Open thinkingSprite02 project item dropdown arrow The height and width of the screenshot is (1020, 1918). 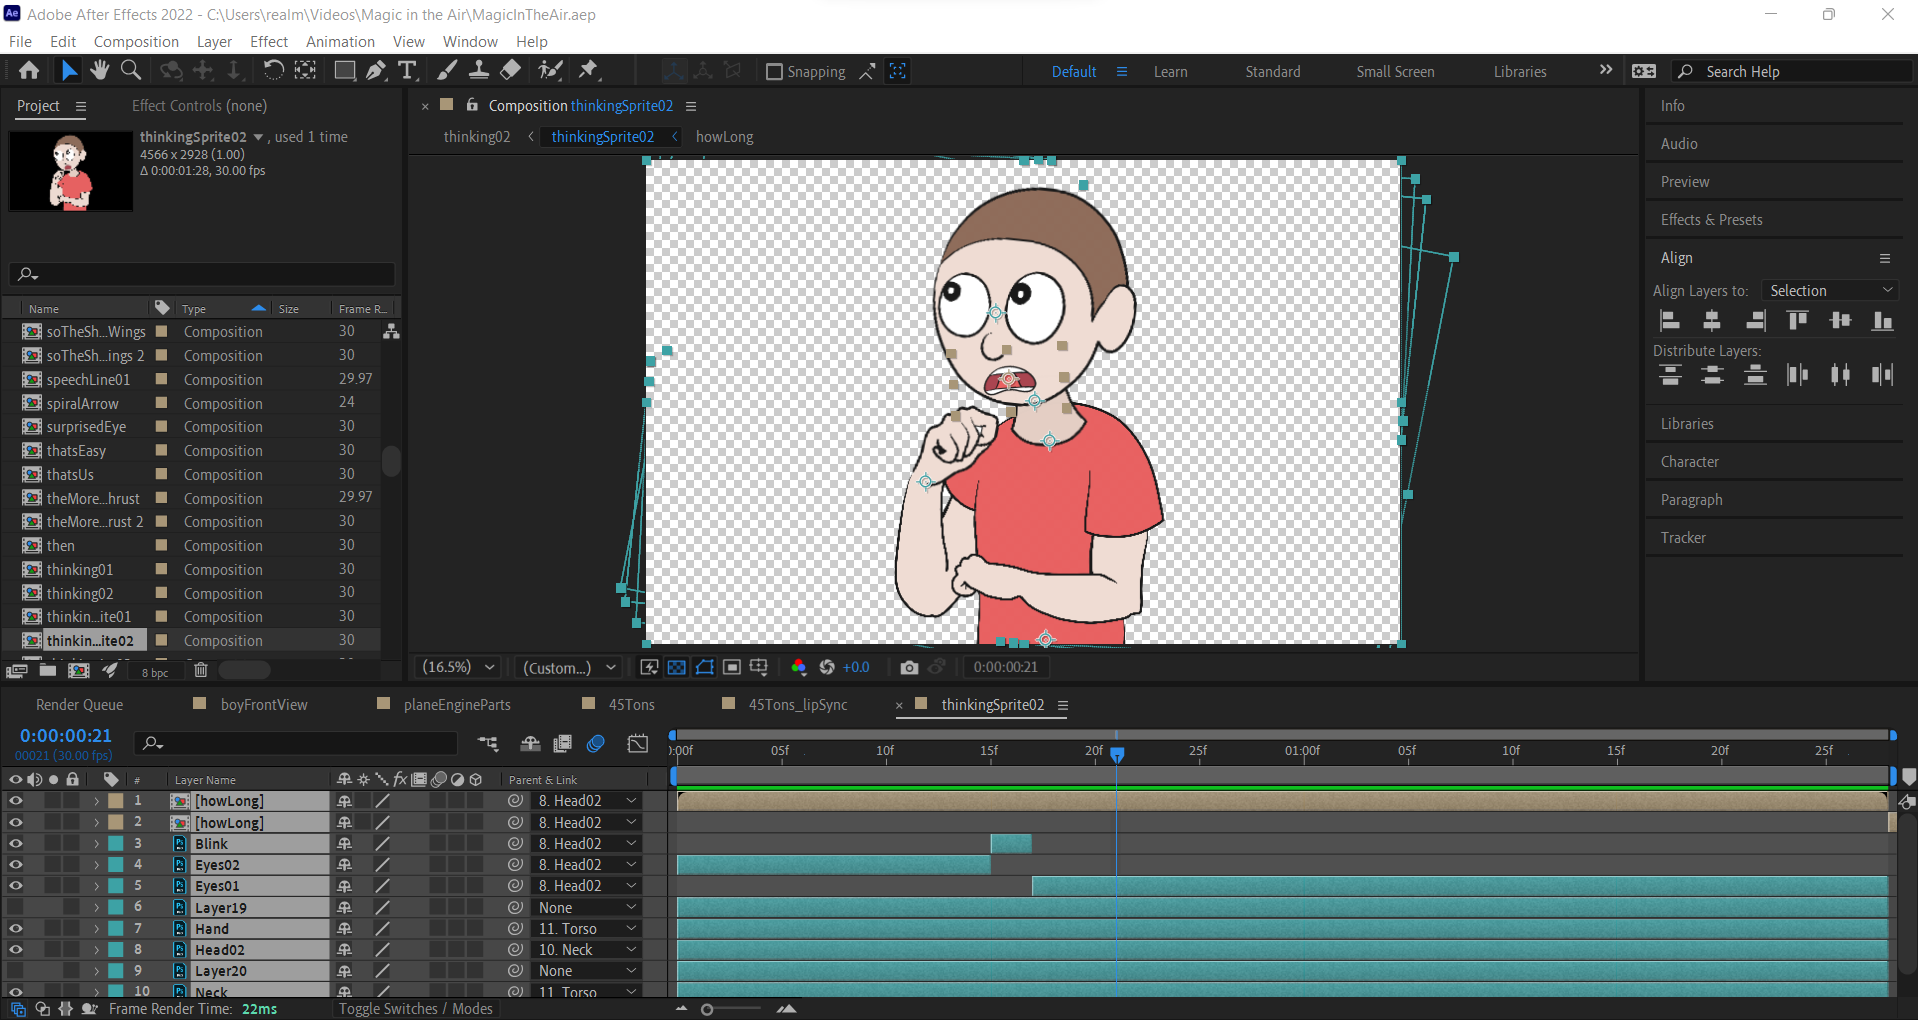(258, 137)
